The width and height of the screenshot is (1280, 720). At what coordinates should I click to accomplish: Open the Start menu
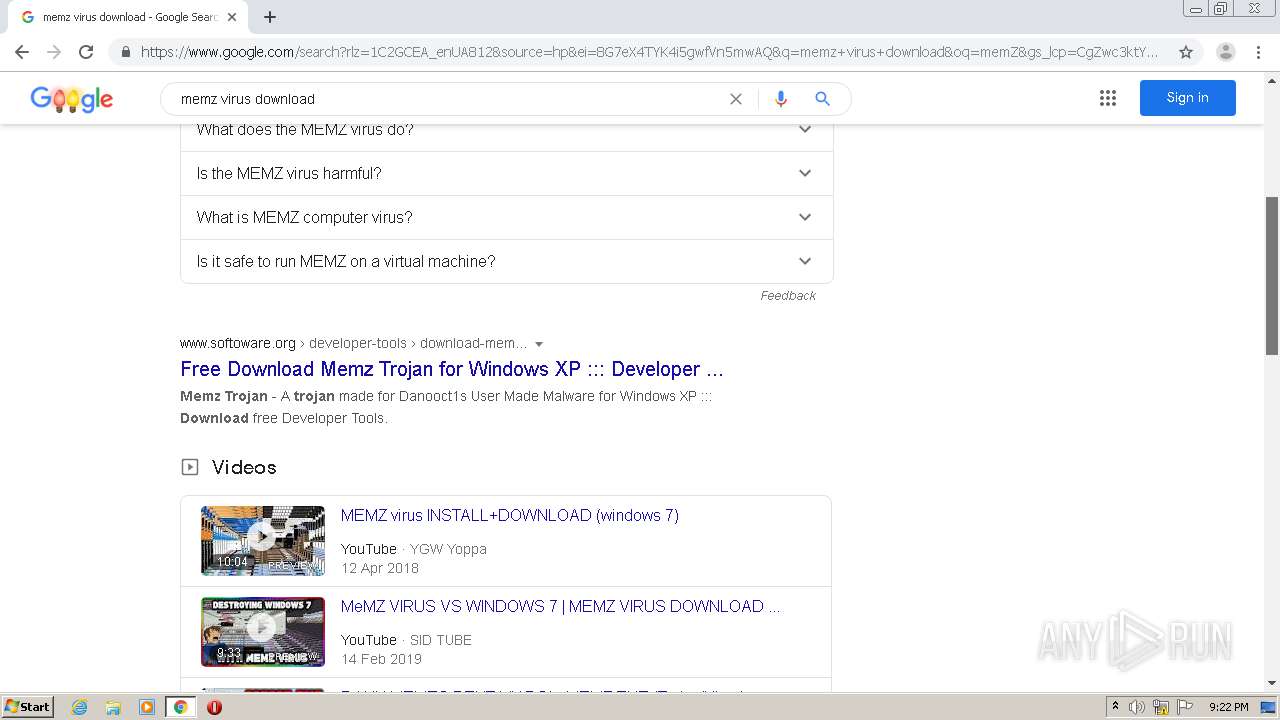tap(28, 707)
